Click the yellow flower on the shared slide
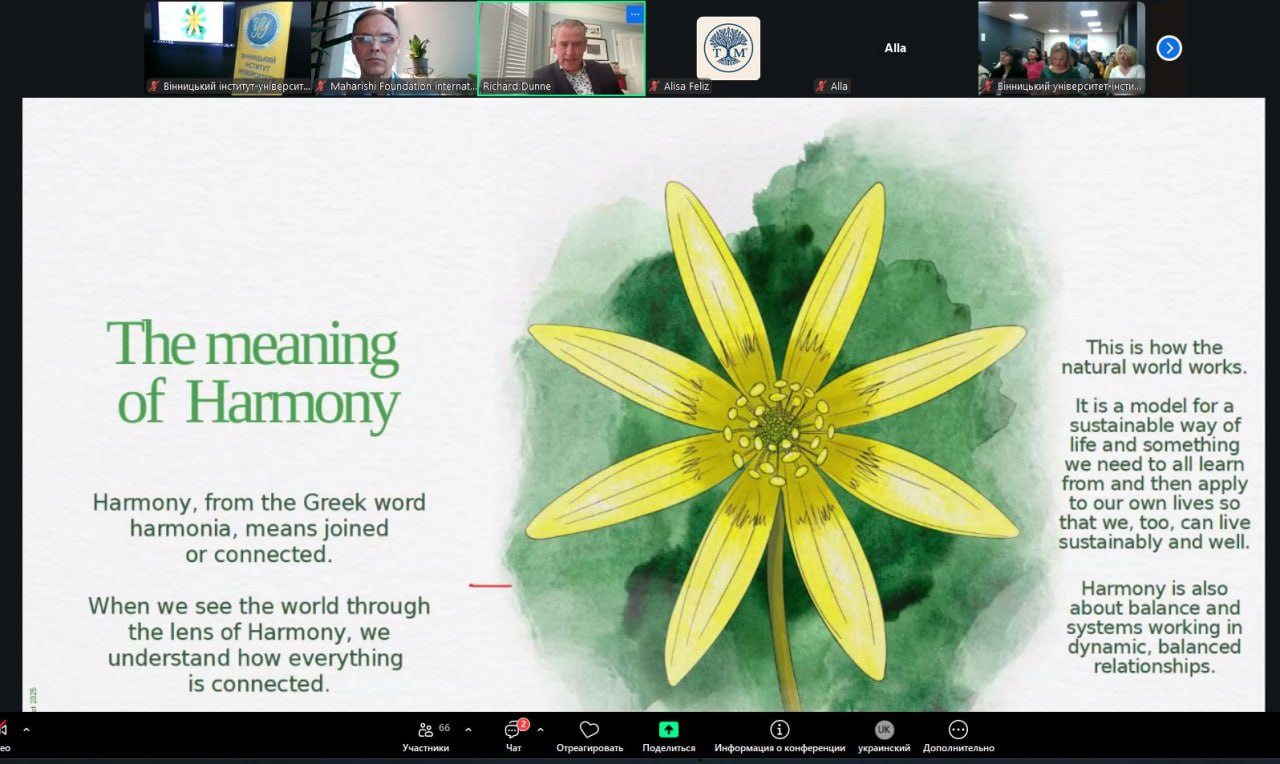This screenshot has height=764, width=1280. pyautogui.click(x=775, y=430)
